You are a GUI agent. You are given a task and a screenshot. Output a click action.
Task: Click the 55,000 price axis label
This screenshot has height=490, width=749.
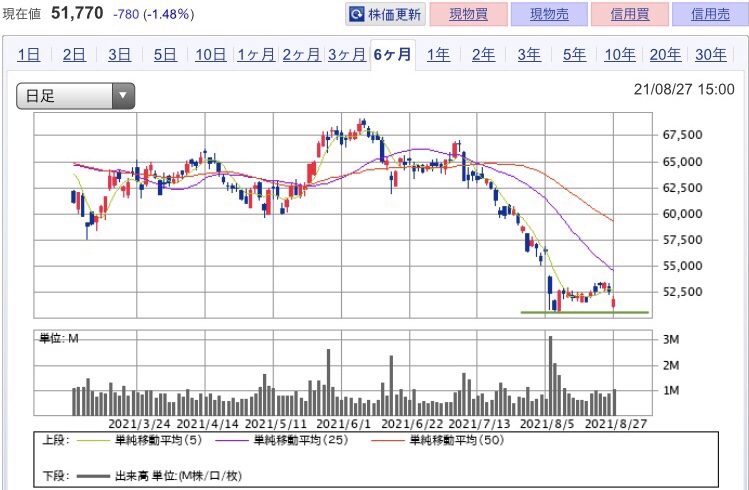coord(682,266)
